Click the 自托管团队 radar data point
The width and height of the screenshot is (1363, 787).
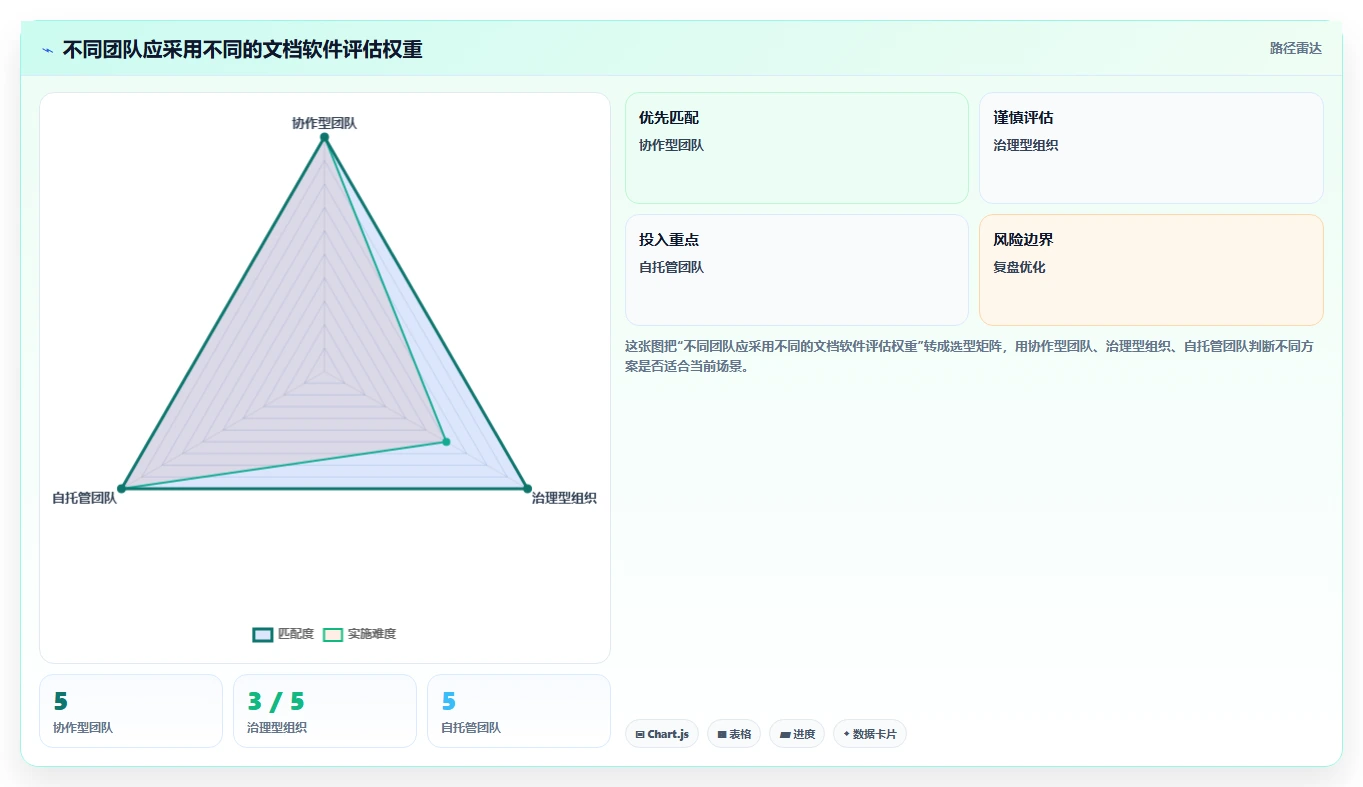pos(121,488)
